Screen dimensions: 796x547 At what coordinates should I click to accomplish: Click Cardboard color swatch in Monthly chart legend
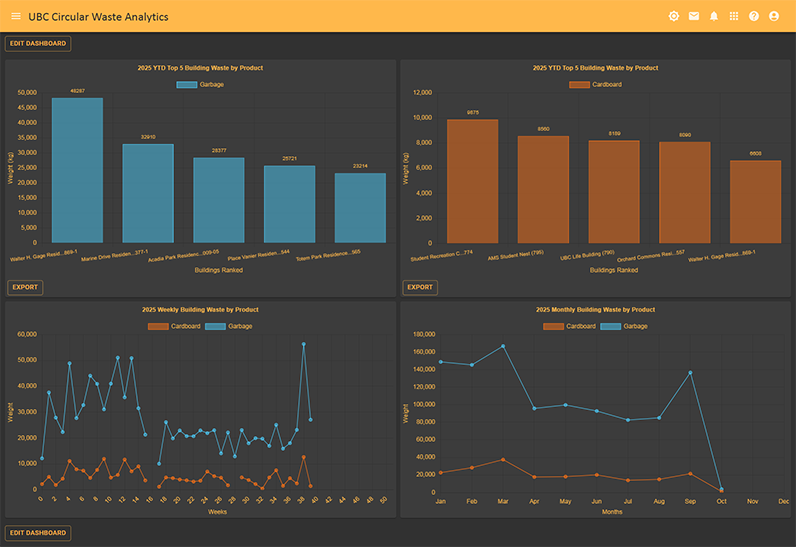[557, 327]
